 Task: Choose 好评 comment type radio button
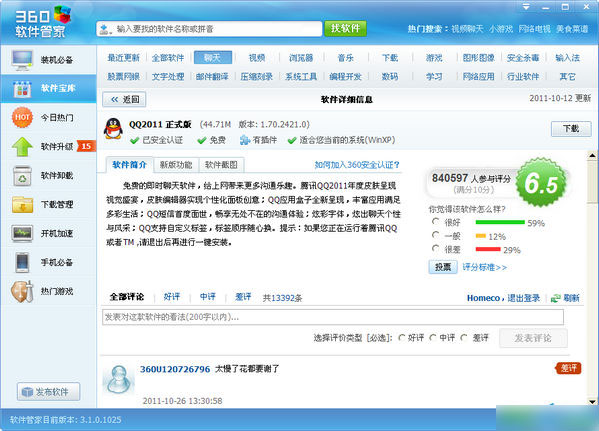(401, 338)
